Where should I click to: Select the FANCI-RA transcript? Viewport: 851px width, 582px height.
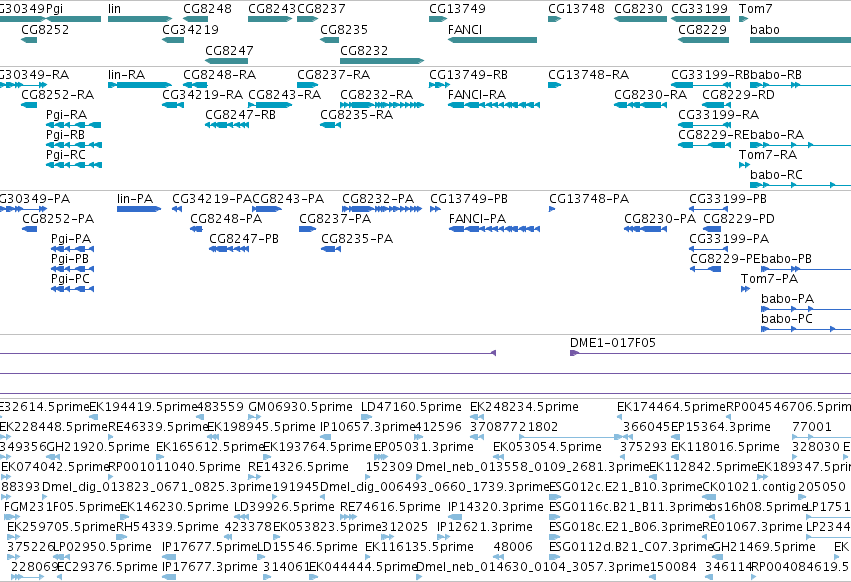pyautogui.click(x=494, y=105)
